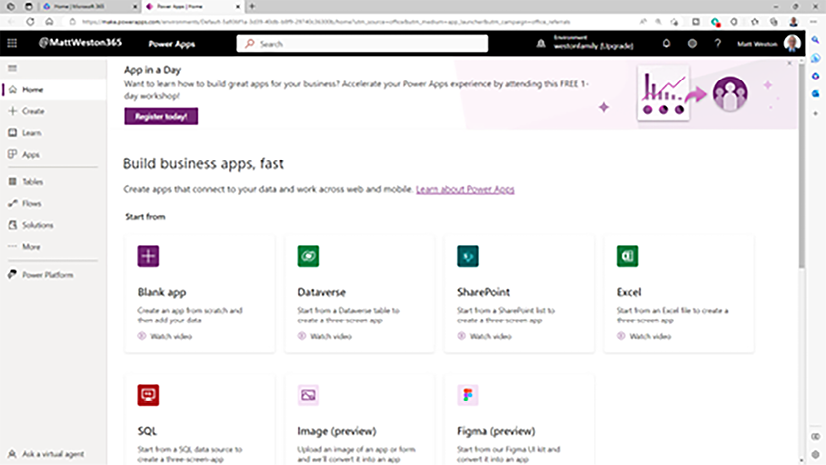The image size is (826, 465).
Task: Open the app launcher waffle icon
Action: point(12,43)
